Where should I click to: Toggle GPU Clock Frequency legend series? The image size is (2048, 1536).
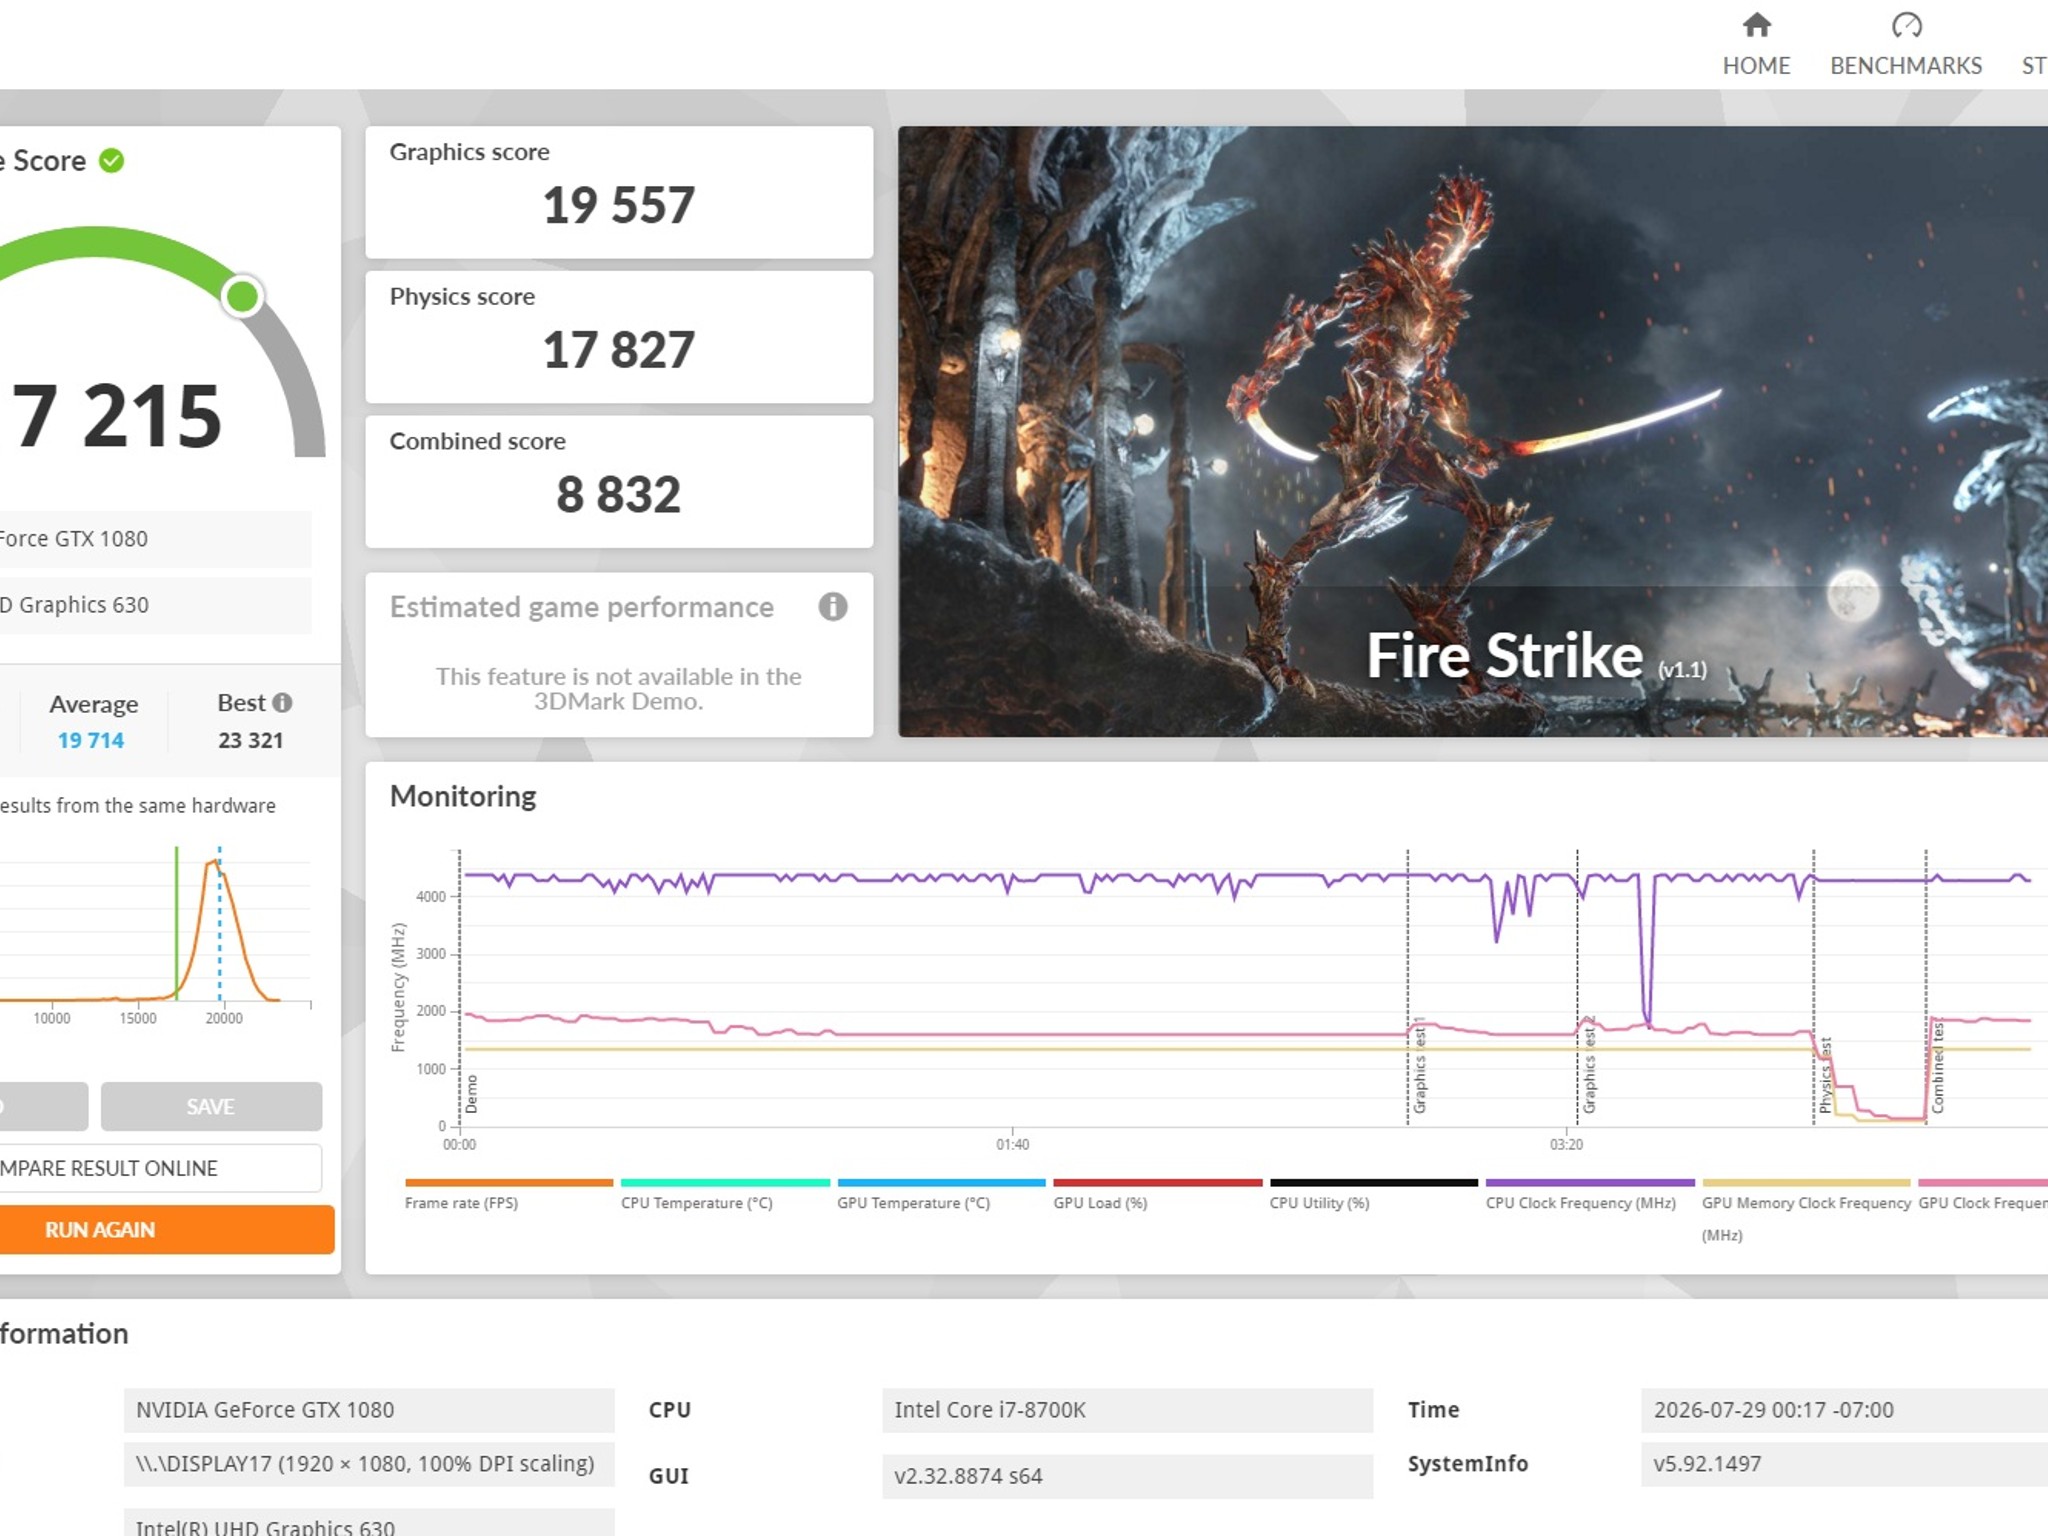click(1982, 1203)
